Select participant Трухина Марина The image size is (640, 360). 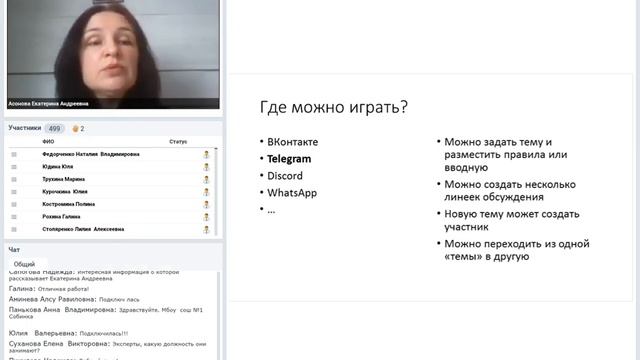pos(63,179)
